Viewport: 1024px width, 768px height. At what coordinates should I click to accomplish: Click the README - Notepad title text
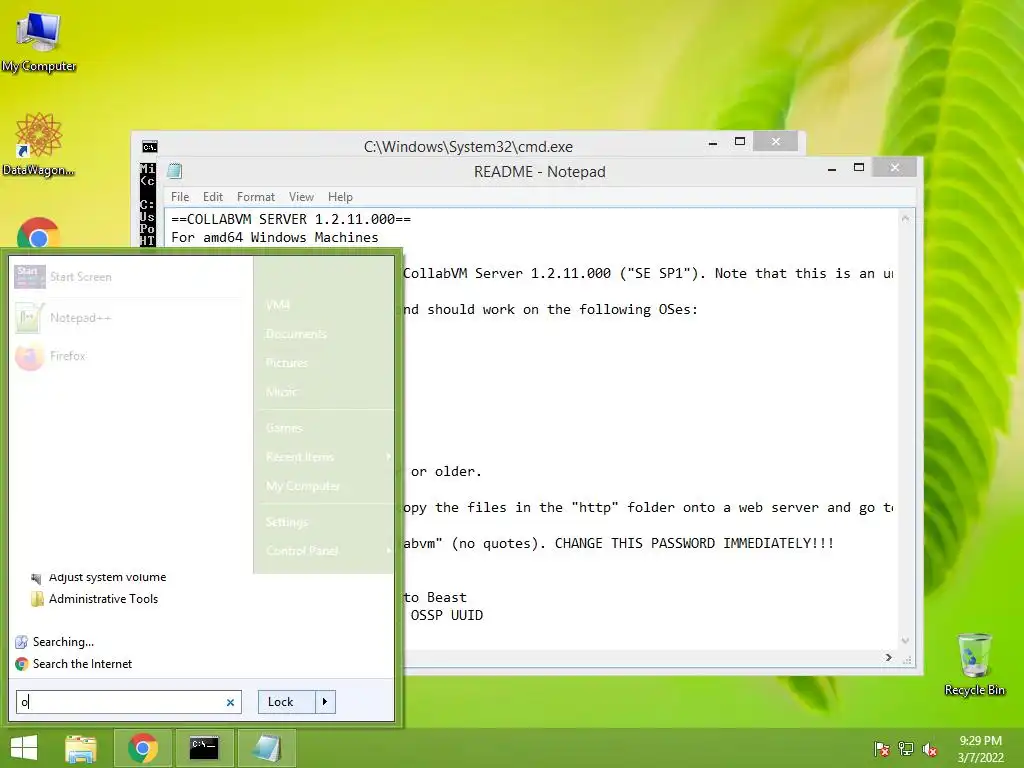(539, 172)
